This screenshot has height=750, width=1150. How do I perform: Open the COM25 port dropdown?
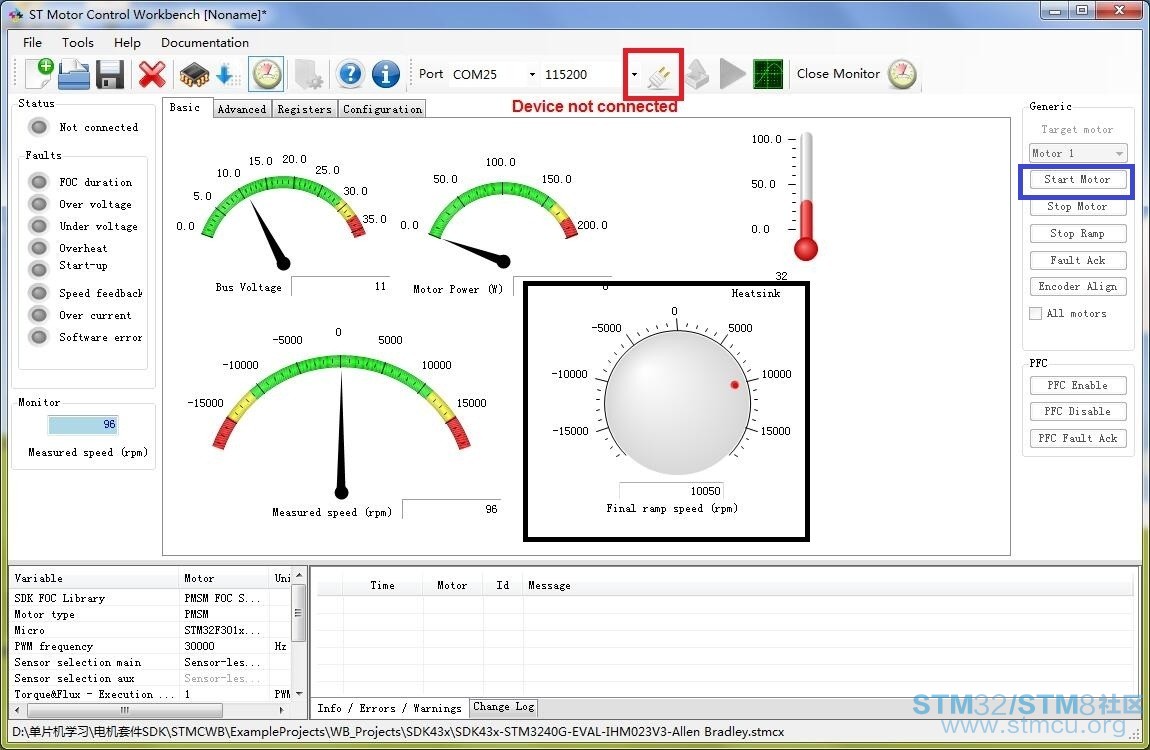(532, 74)
